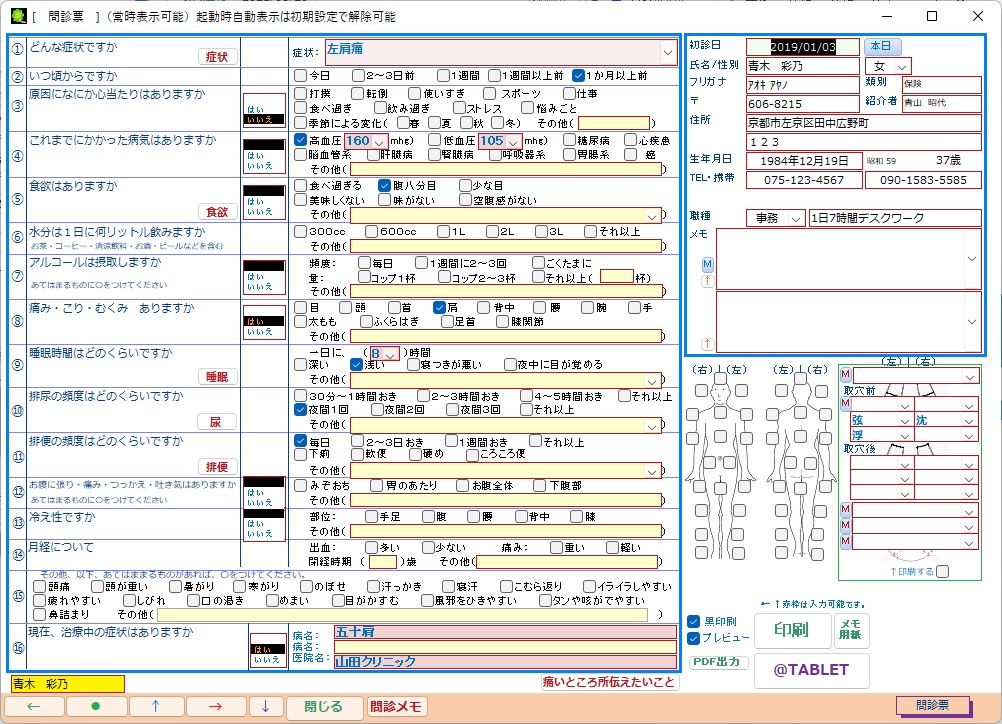Open the 症状 dropdown showing 左肩痛
This screenshot has width=1002, height=724.
668,52
